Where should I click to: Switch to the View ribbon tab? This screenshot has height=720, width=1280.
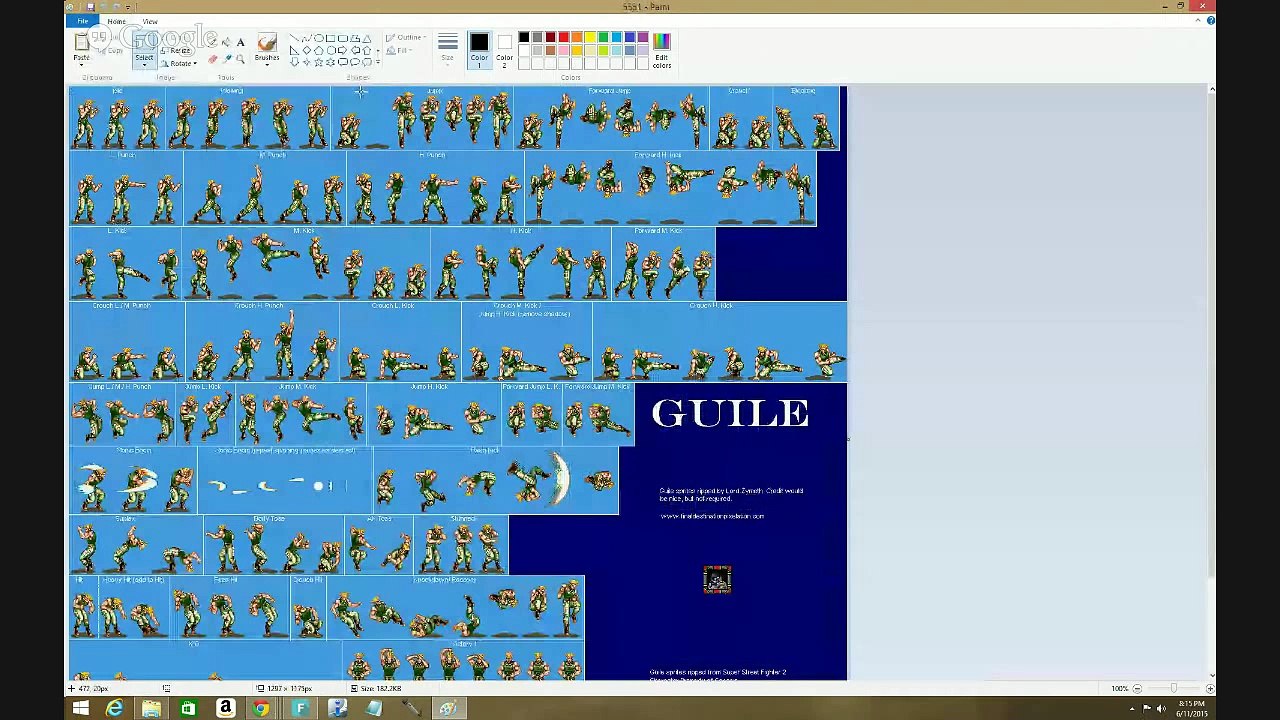coord(150,21)
